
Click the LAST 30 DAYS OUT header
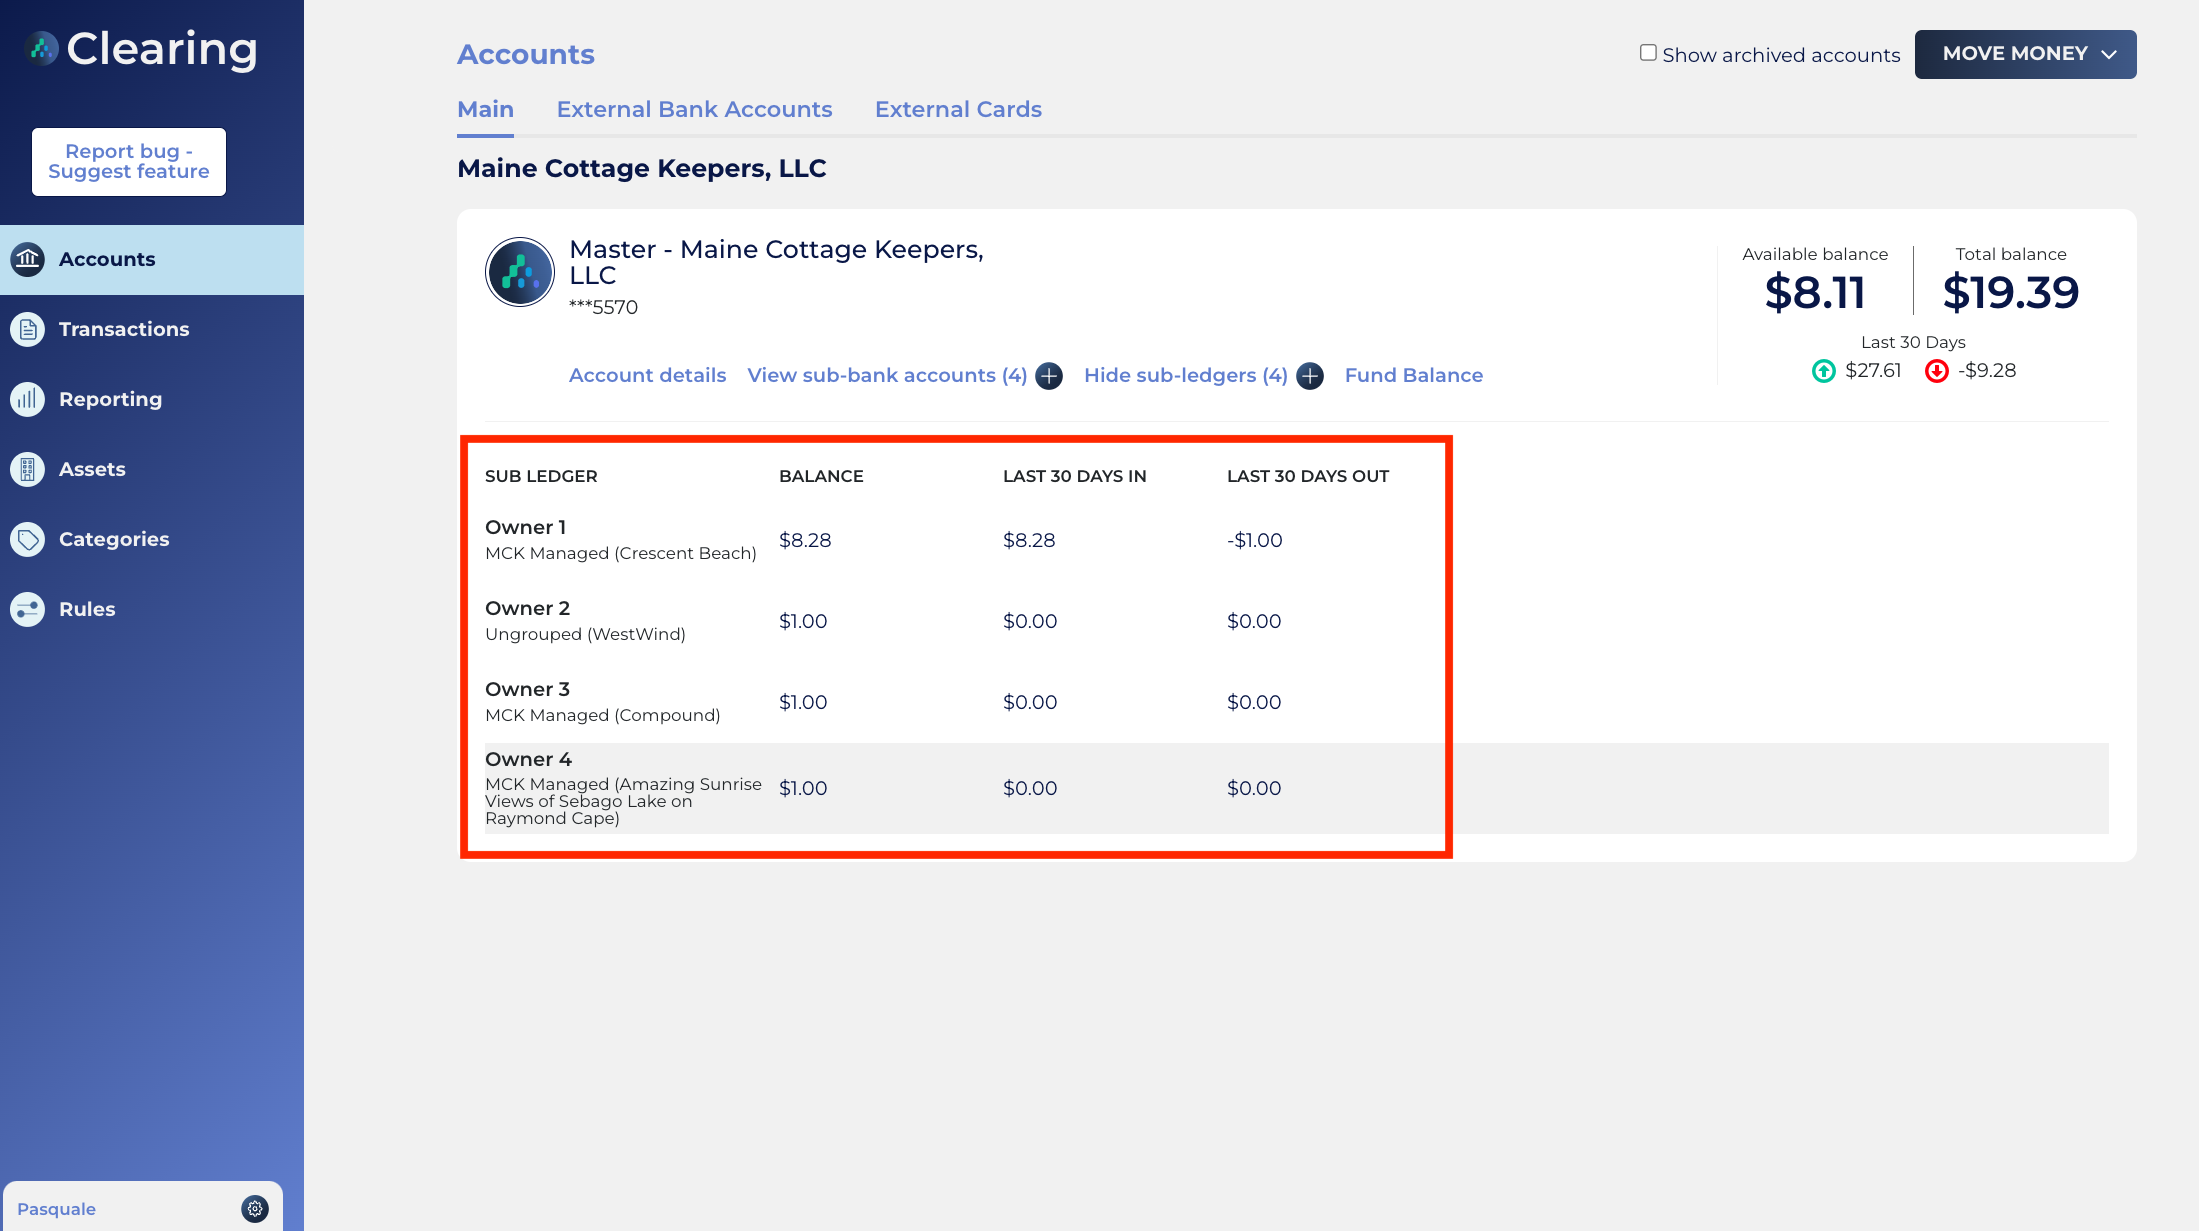1308,477
